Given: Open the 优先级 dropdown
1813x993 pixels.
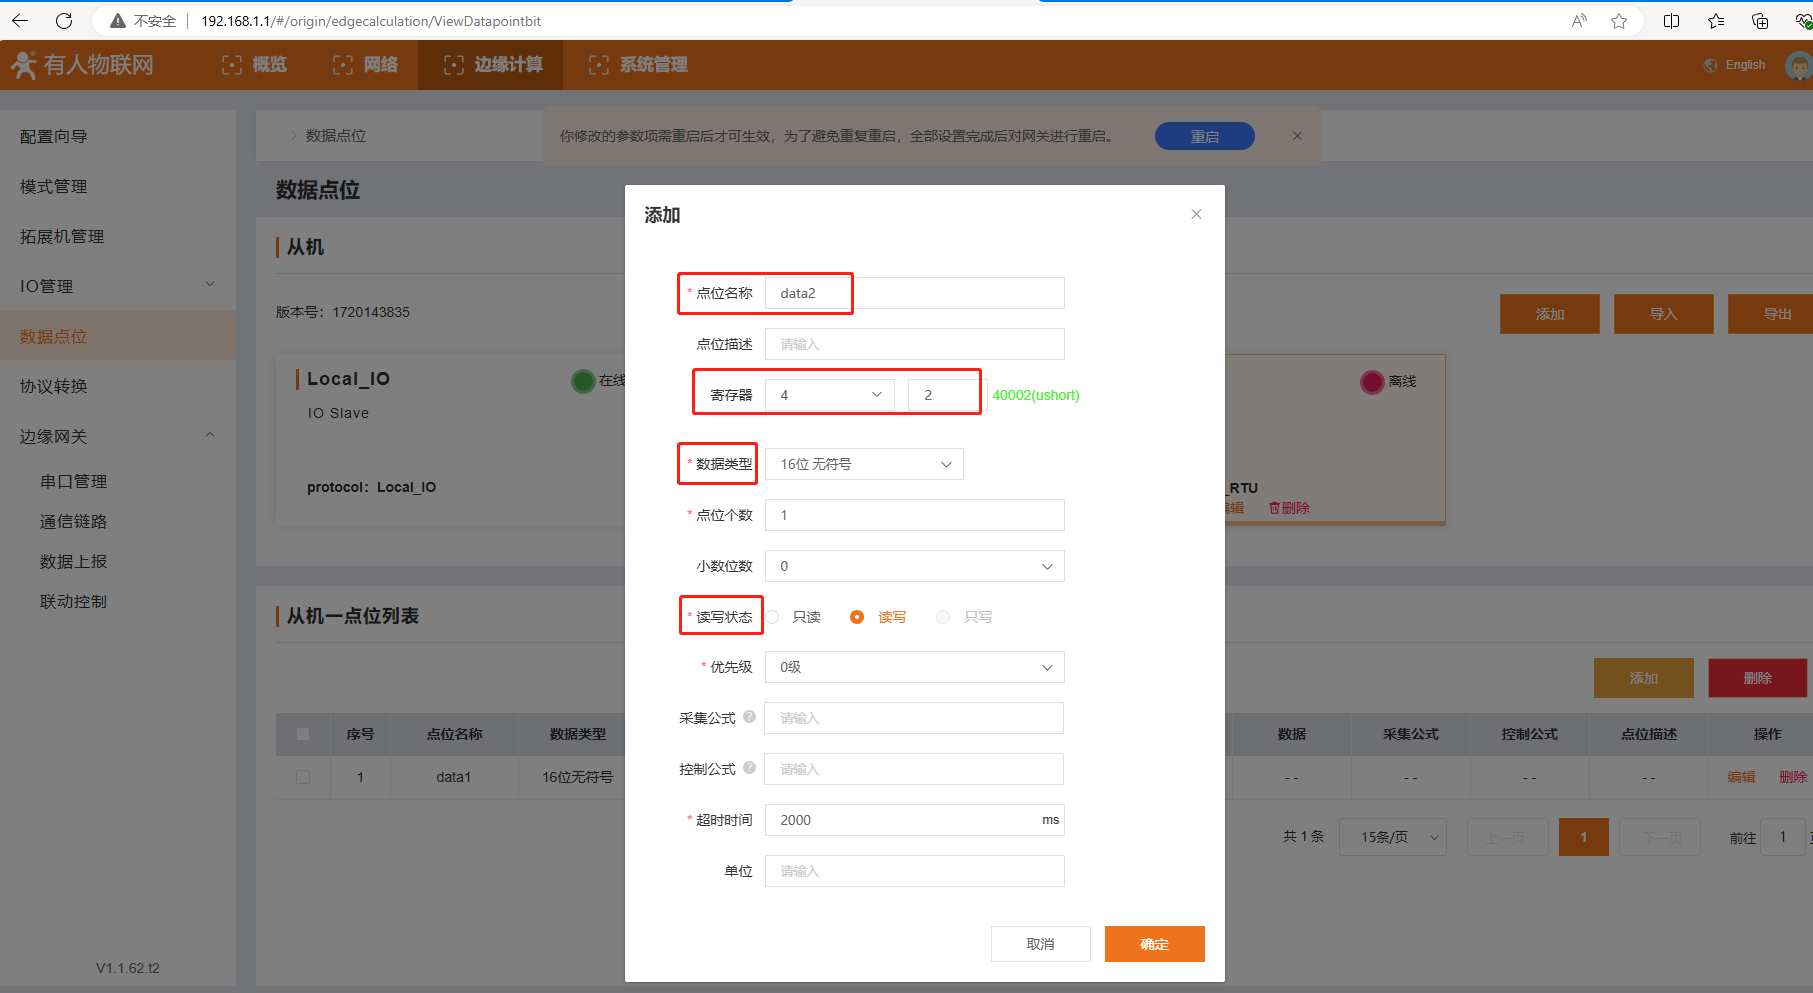Looking at the screenshot, I should tap(915, 667).
